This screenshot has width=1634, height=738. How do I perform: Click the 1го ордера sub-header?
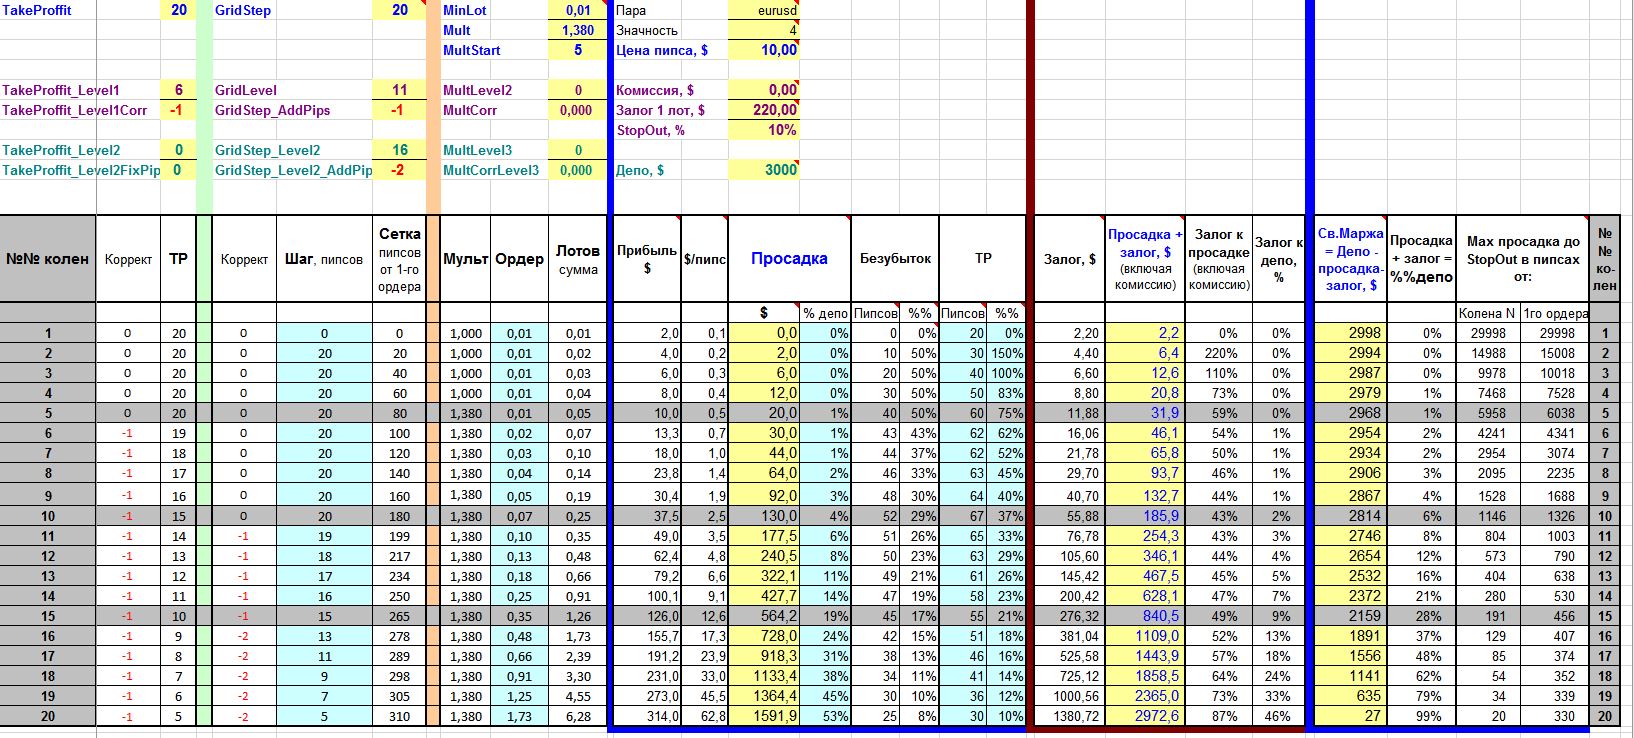1553,313
